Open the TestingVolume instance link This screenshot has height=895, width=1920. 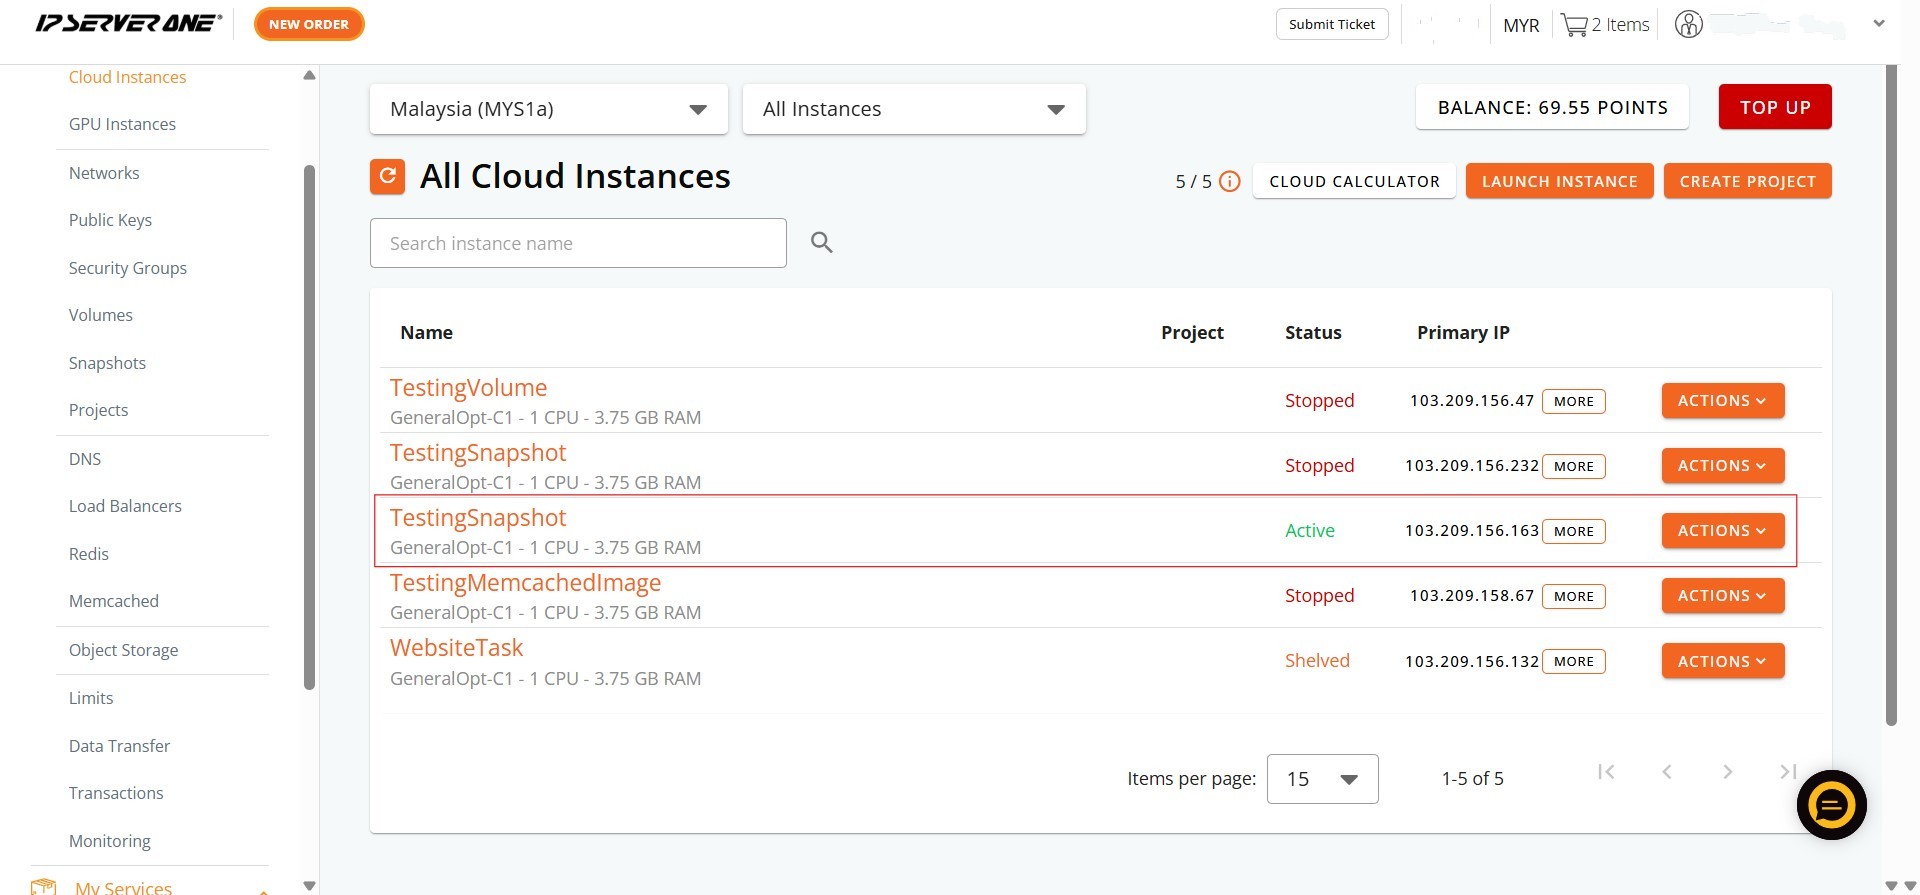[468, 388]
